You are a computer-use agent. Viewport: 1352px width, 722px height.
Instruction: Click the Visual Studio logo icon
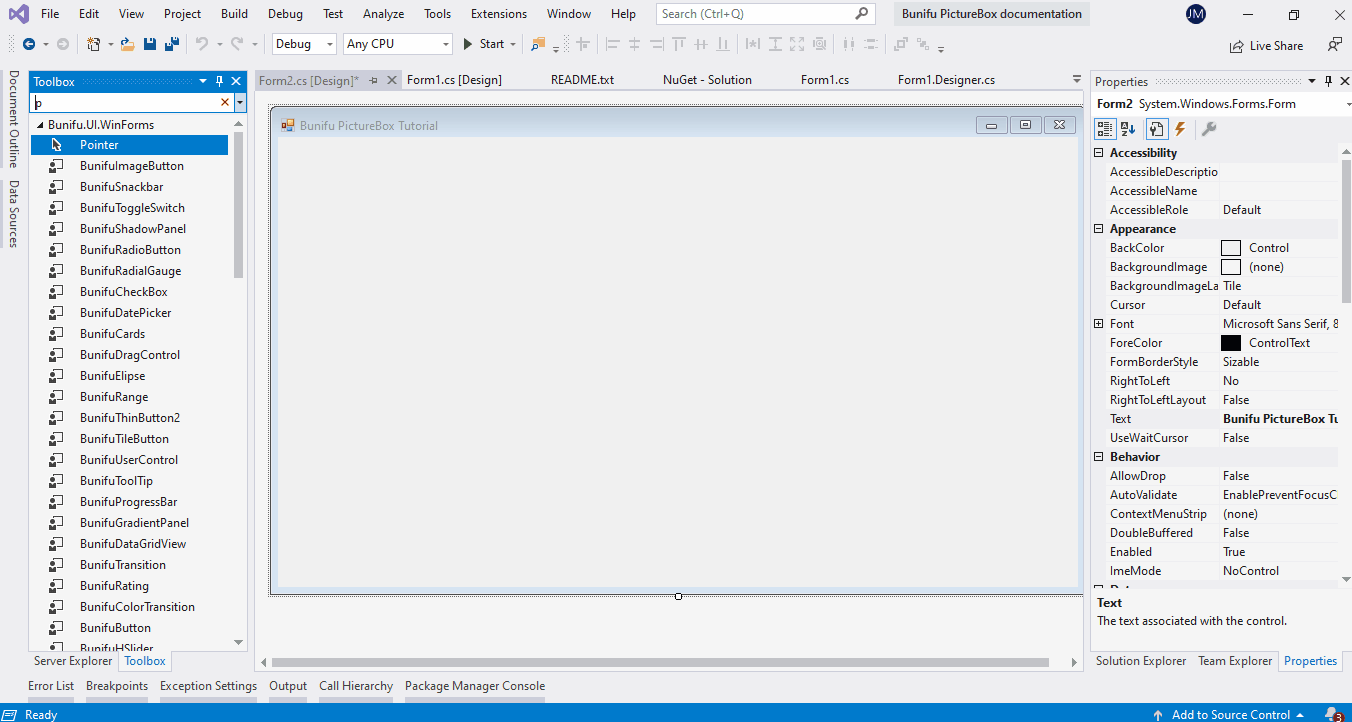tap(19, 14)
